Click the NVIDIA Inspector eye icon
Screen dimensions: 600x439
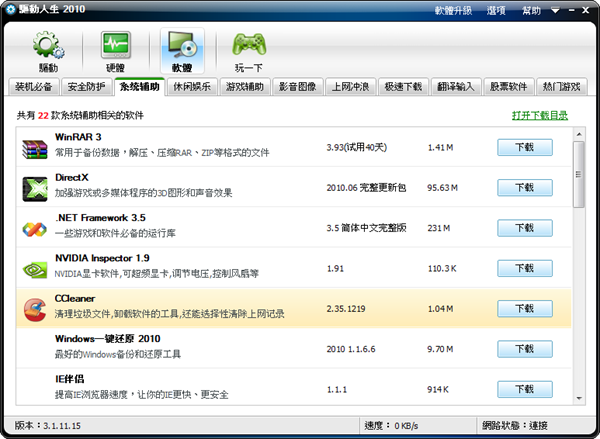pyautogui.click(x=35, y=270)
